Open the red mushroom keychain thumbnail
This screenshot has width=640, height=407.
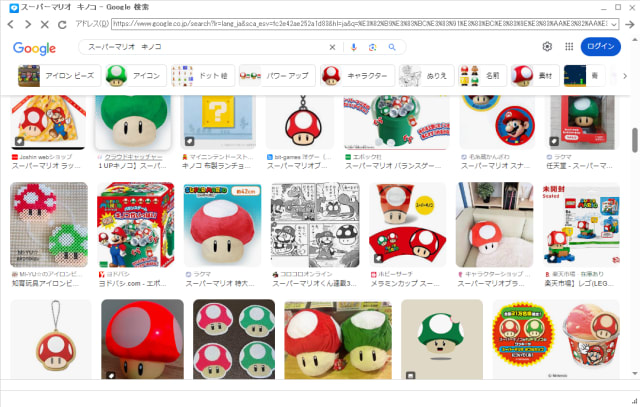coord(302,122)
